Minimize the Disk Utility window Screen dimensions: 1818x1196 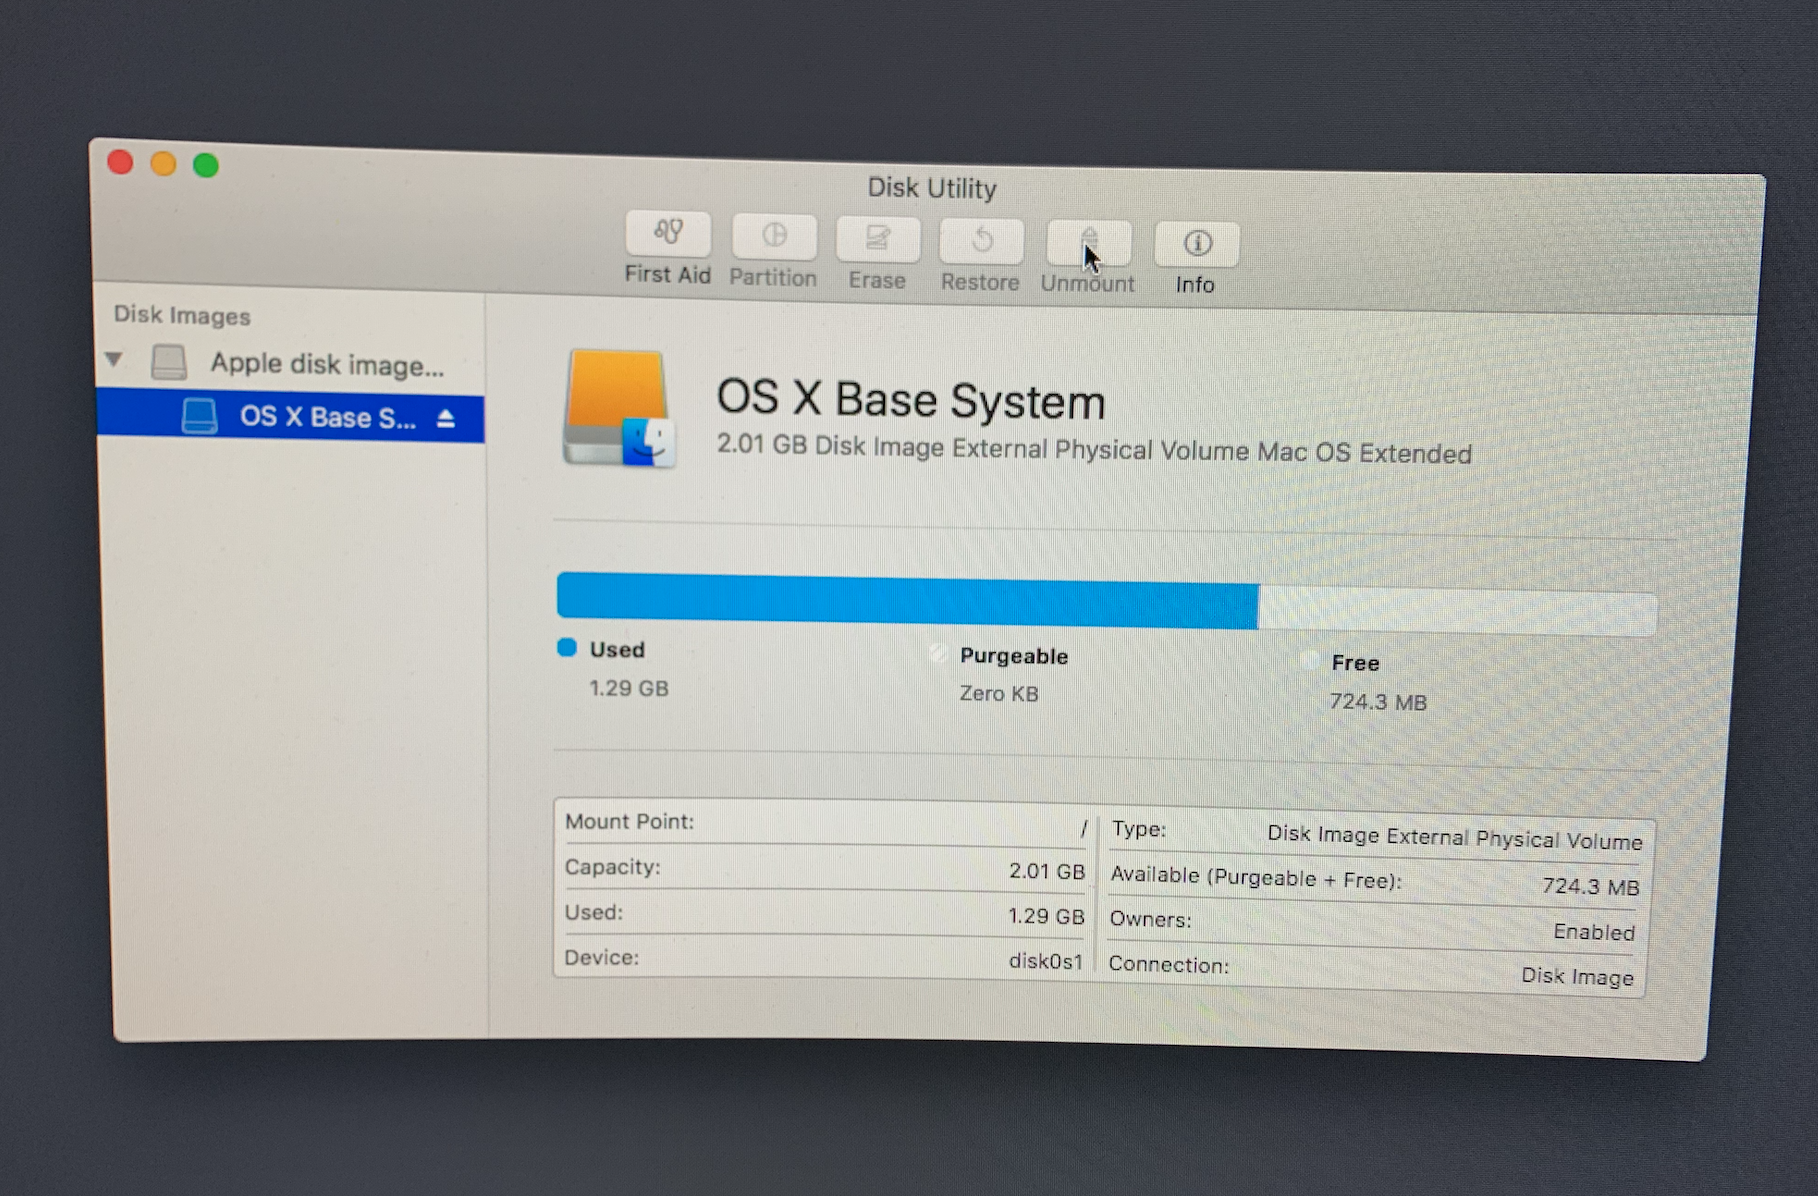pos(164,164)
